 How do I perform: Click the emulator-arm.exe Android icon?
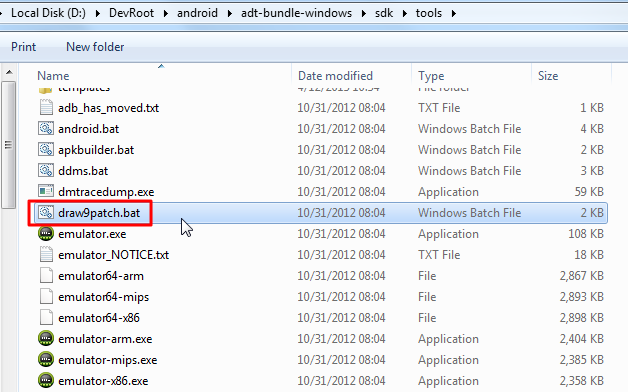pyautogui.click(x=46, y=338)
